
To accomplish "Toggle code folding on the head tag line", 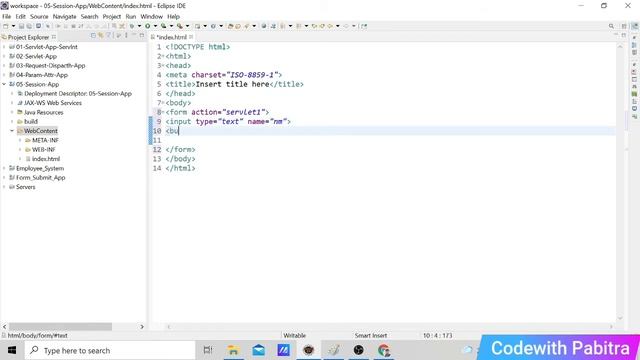I will tap(163, 66).
